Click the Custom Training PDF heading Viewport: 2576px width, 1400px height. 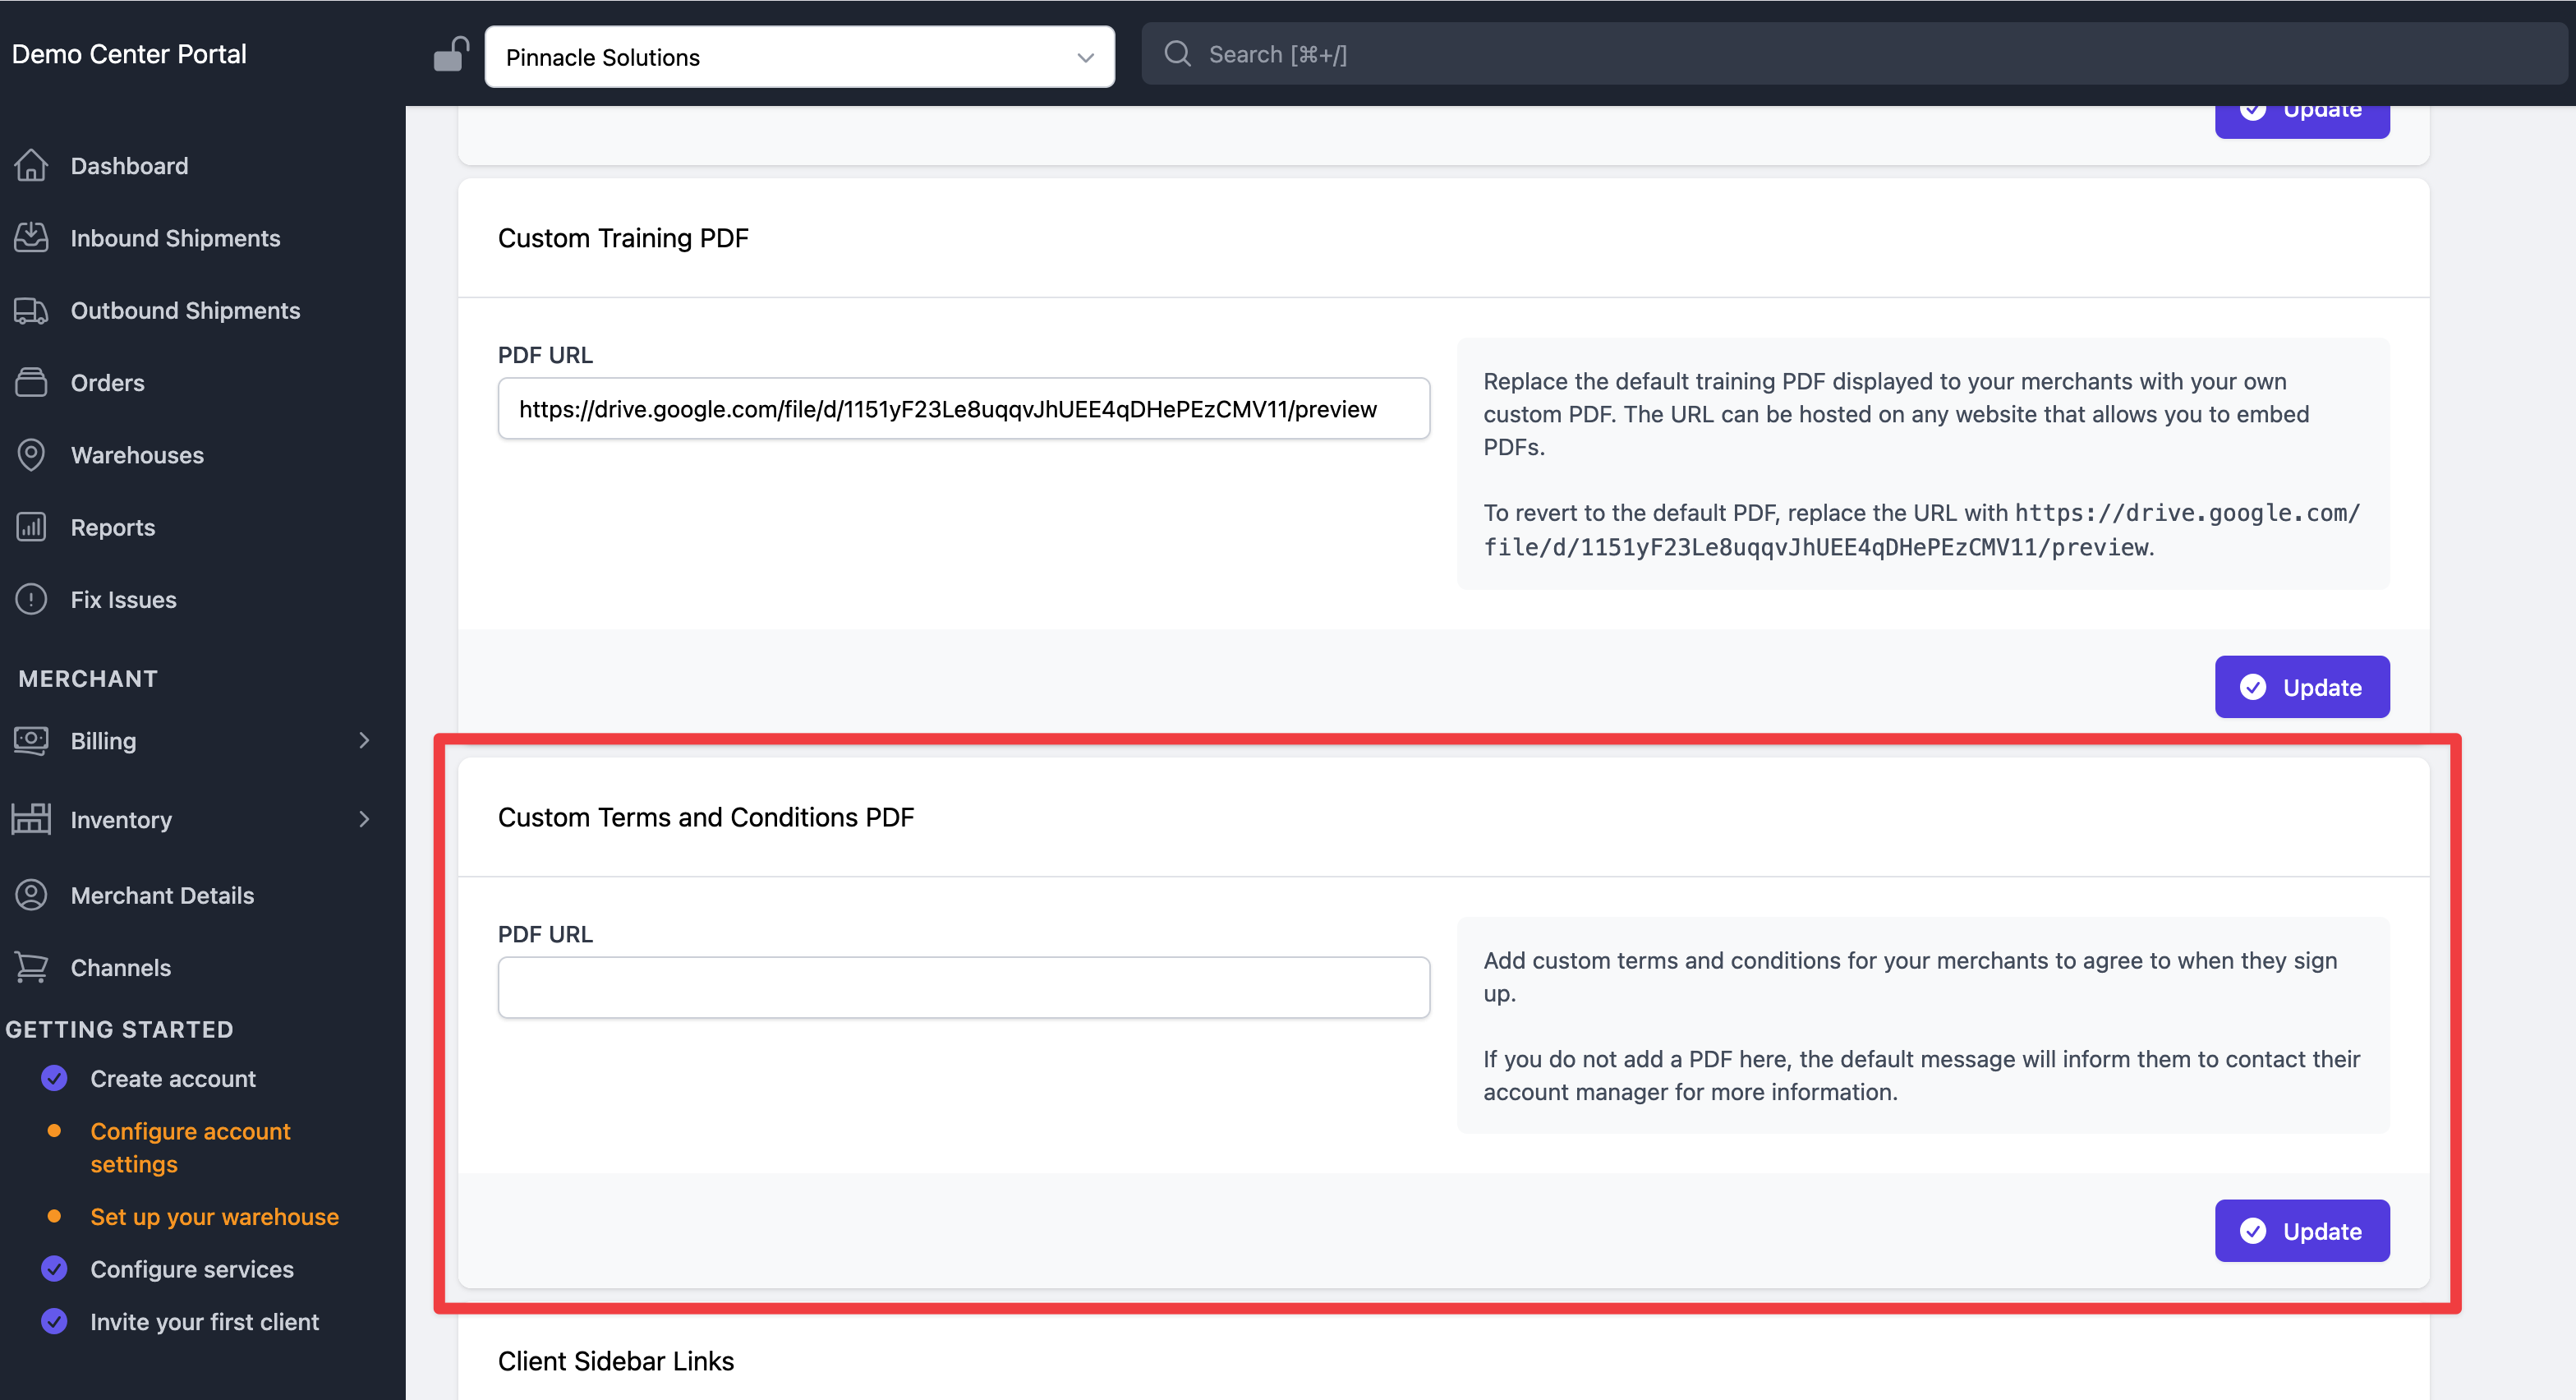click(623, 238)
